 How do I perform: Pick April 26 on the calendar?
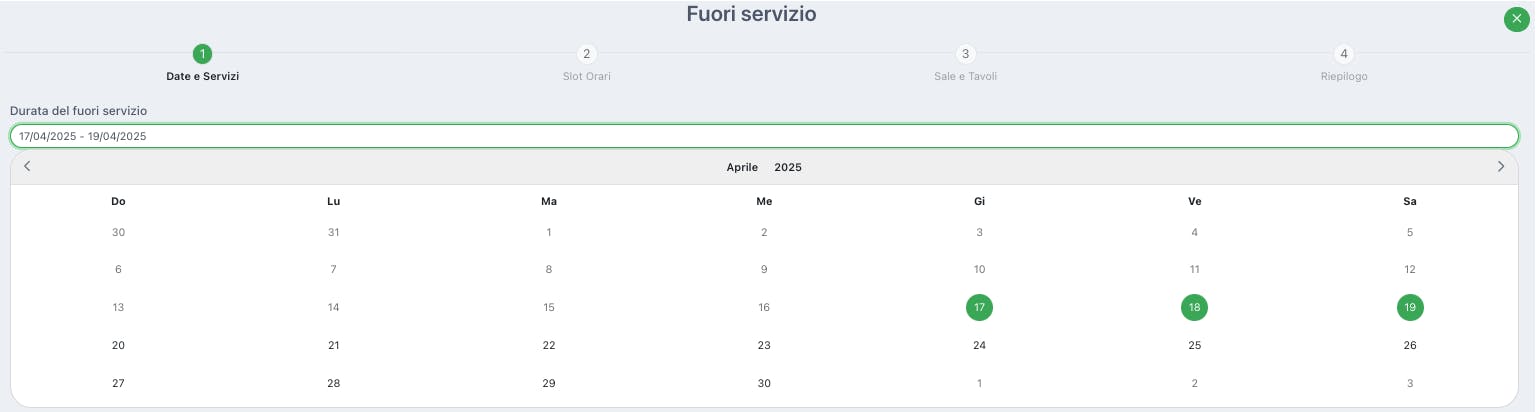[x=1410, y=346]
